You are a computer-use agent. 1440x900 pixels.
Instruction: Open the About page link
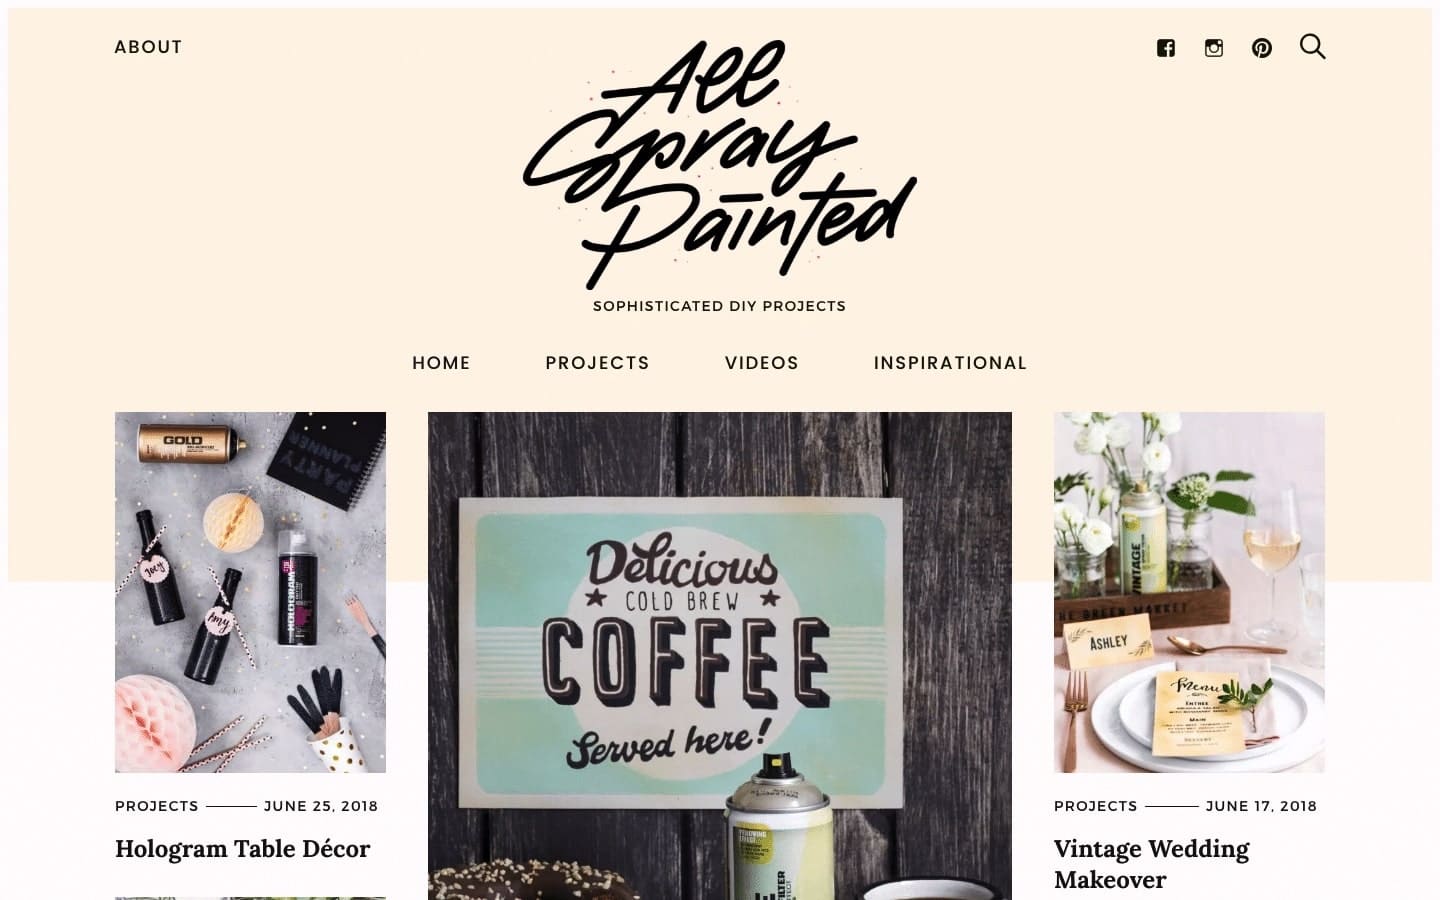coord(148,47)
